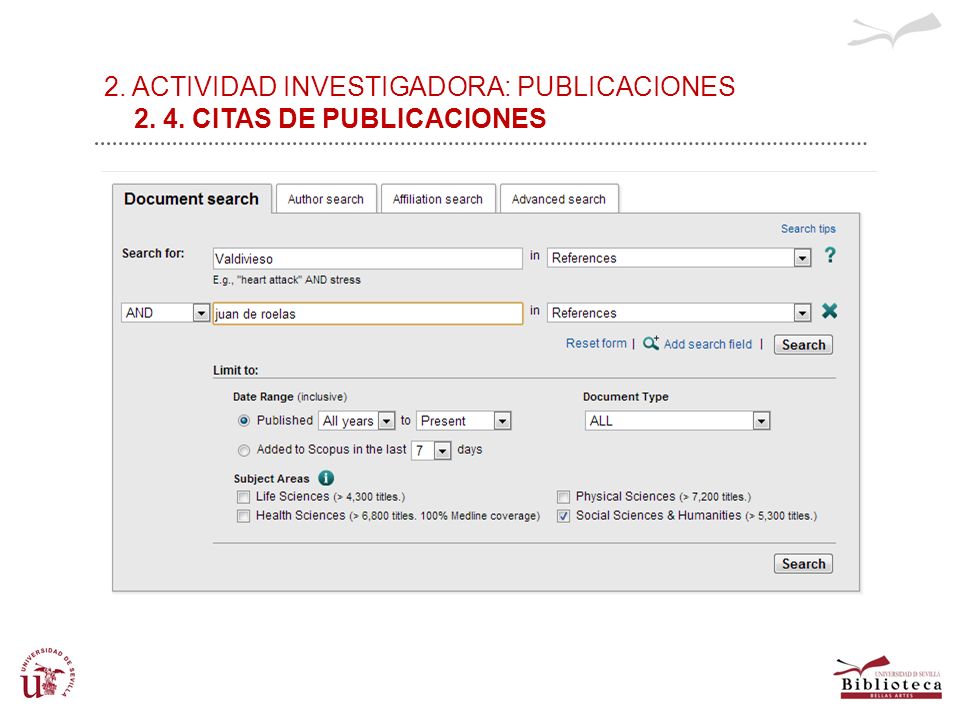Click the Add search field magnifier icon
The width and height of the screenshot is (960, 720).
[651, 343]
